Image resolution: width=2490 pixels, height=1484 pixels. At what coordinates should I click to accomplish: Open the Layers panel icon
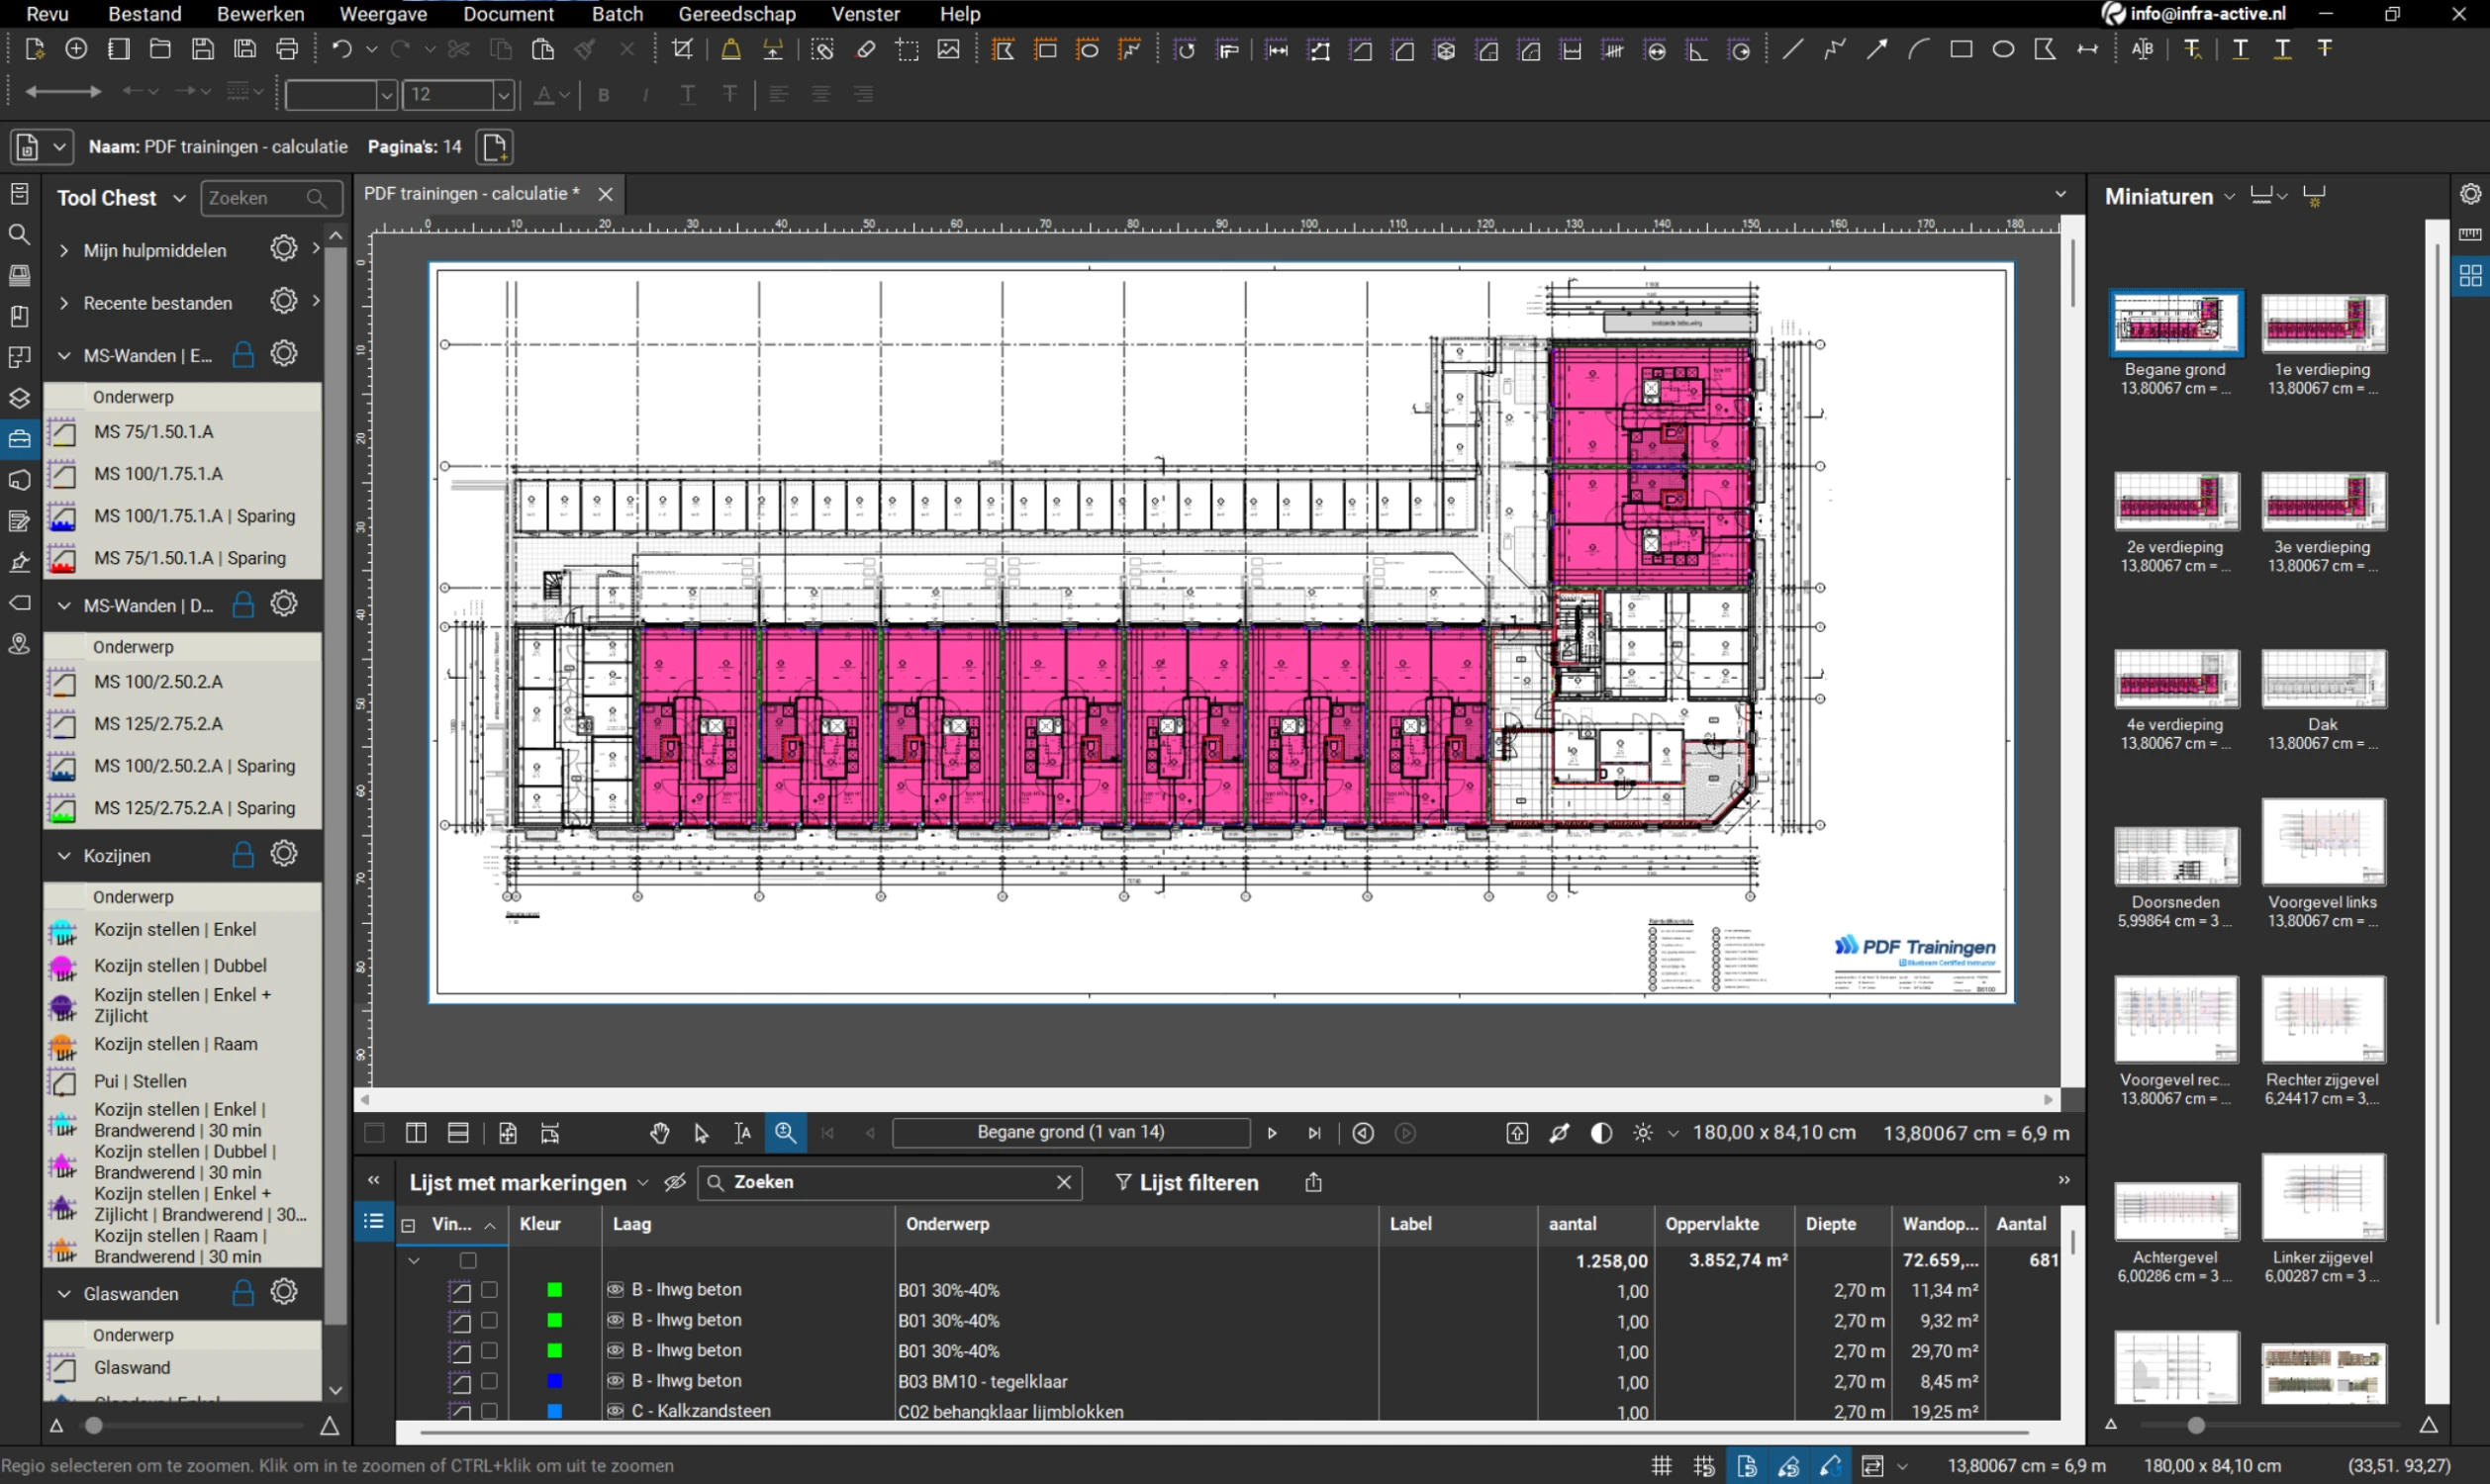[x=19, y=398]
